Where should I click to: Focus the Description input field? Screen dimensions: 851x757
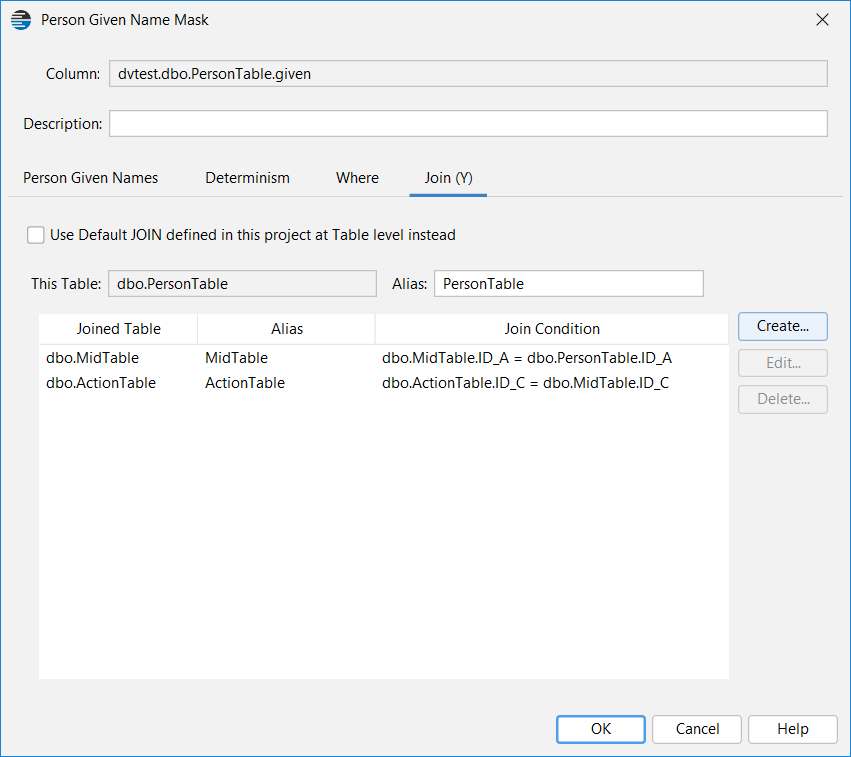[468, 124]
